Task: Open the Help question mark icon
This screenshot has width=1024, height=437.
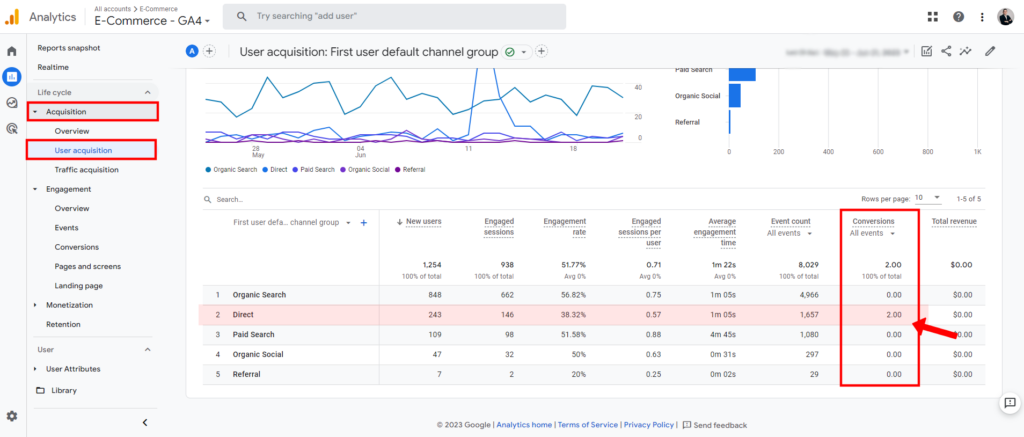Action: pyautogui.click(x=959, y=17)
